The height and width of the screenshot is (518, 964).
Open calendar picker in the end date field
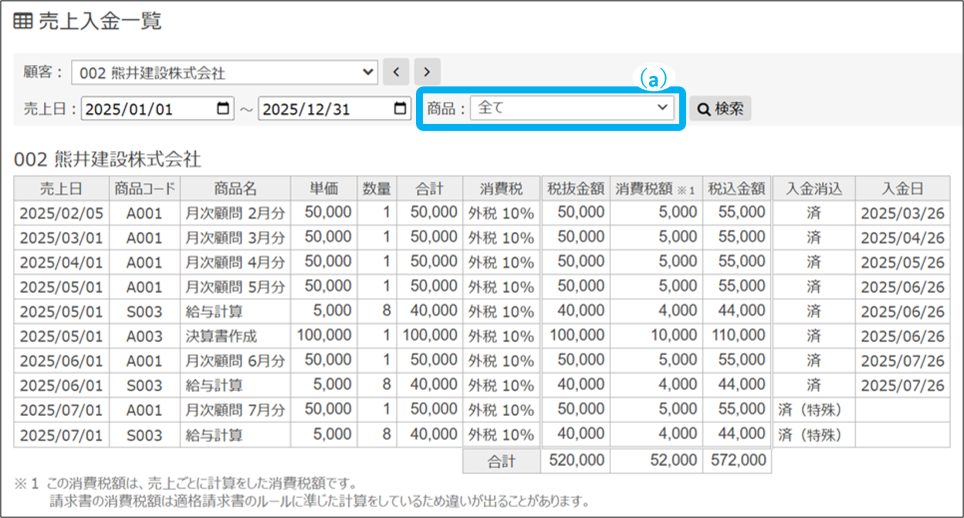(399, 109)
